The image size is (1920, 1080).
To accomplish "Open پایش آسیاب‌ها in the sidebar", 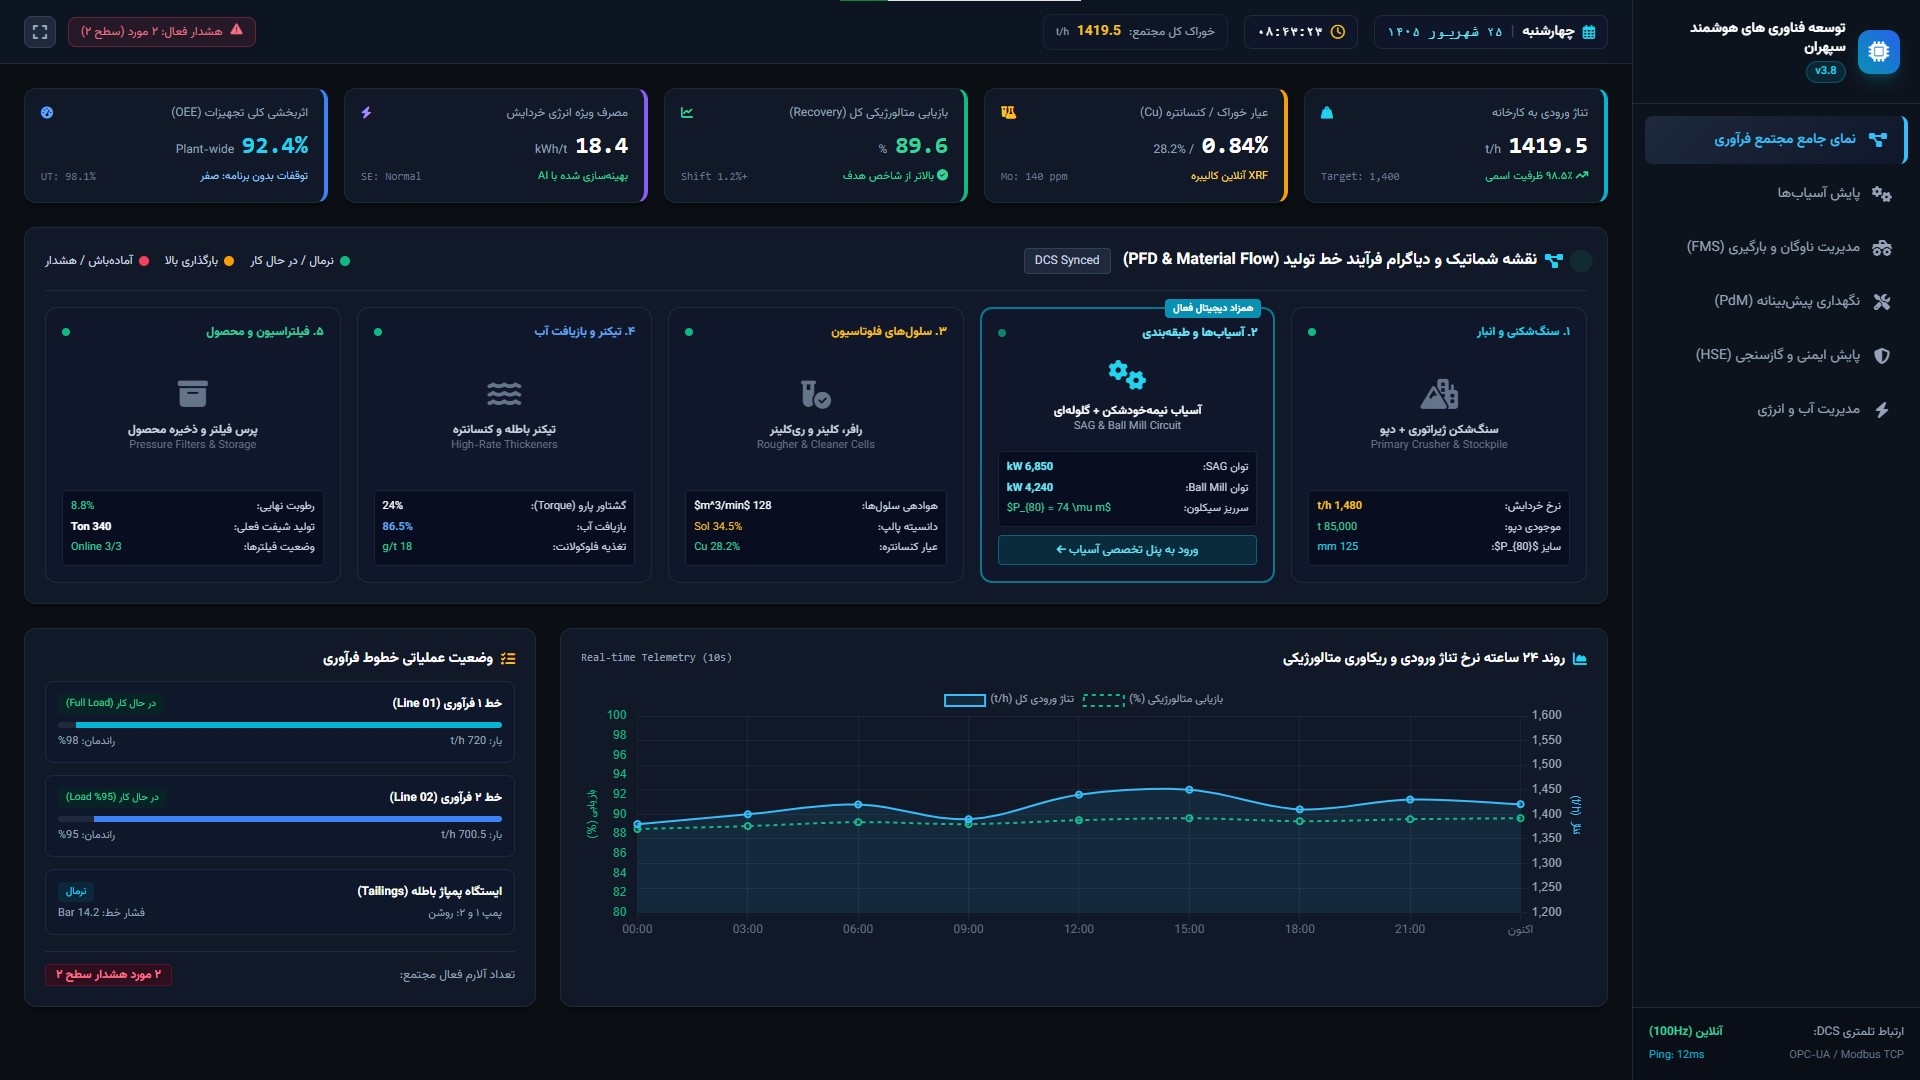I will (x=1775, y=194).
